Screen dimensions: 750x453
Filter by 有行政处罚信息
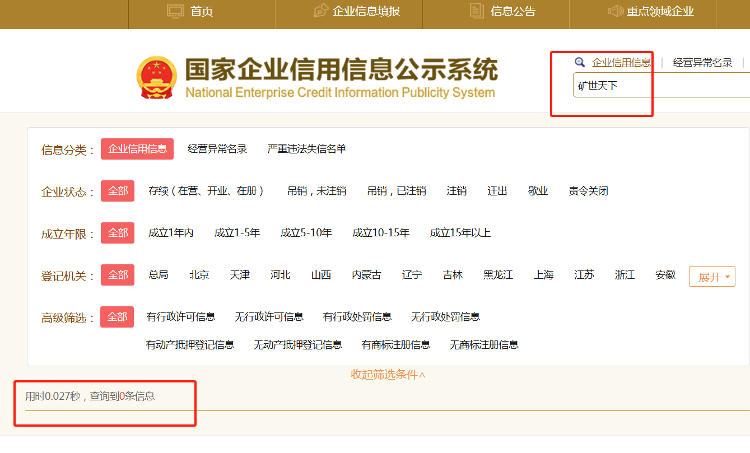click(357, 317)
